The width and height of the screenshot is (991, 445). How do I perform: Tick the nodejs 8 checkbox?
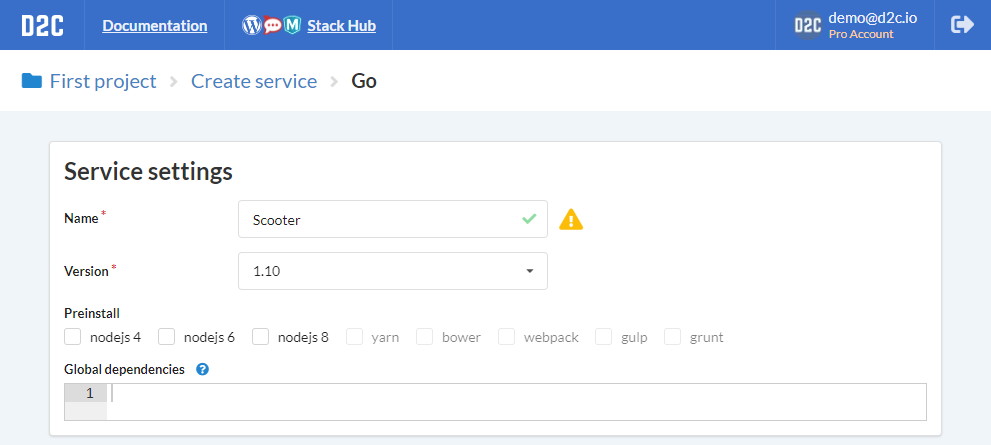tap(260, 337)
